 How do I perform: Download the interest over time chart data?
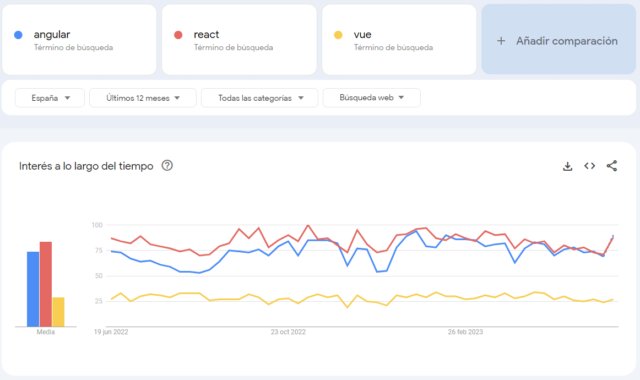click(567, 166)
